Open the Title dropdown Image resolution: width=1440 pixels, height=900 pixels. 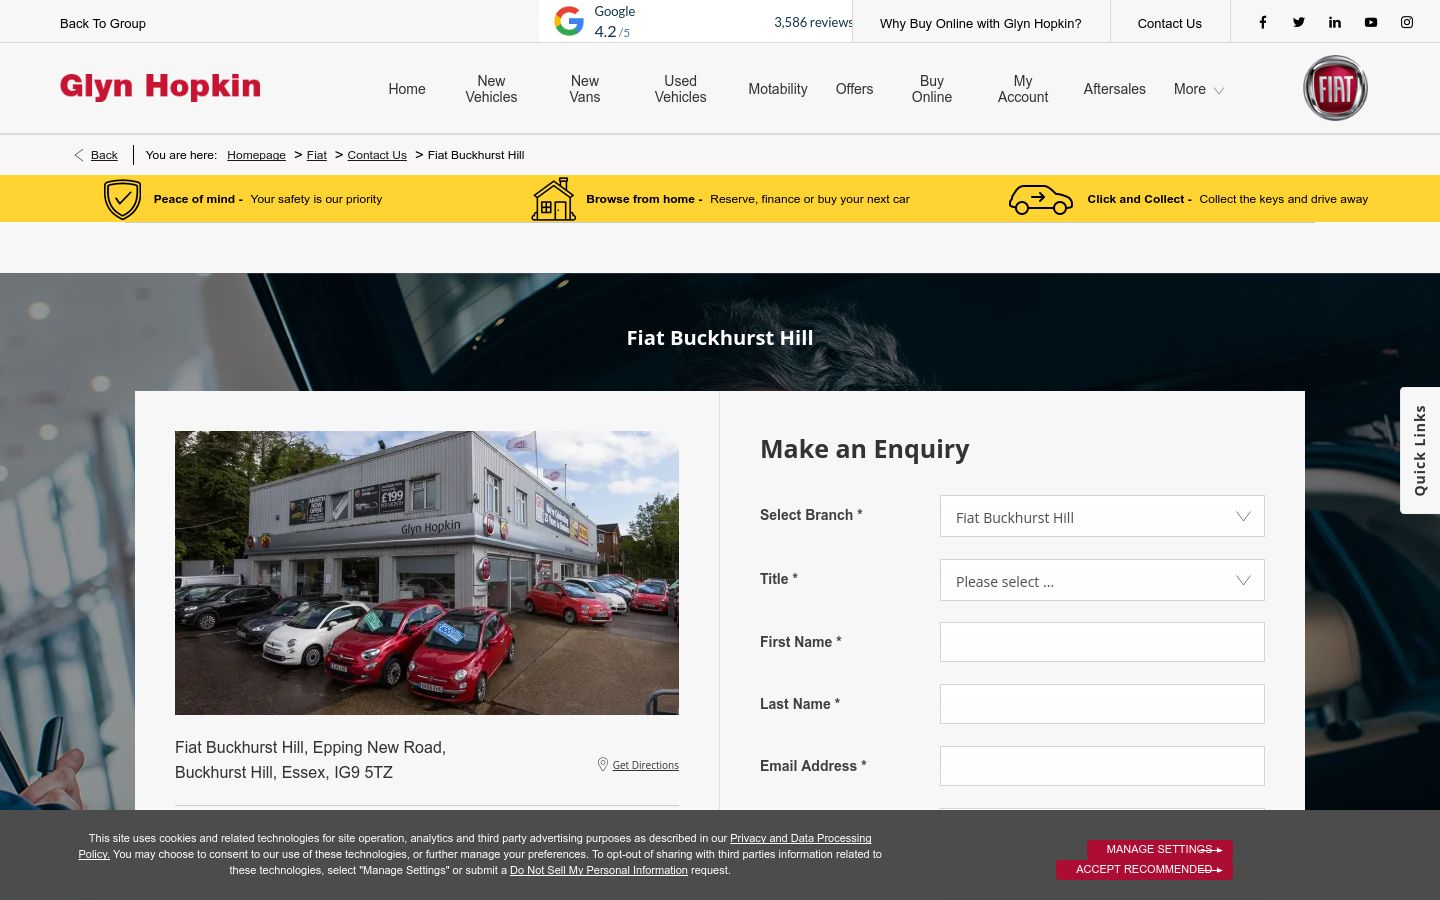pyautogui.click(x=1102, y=580)
